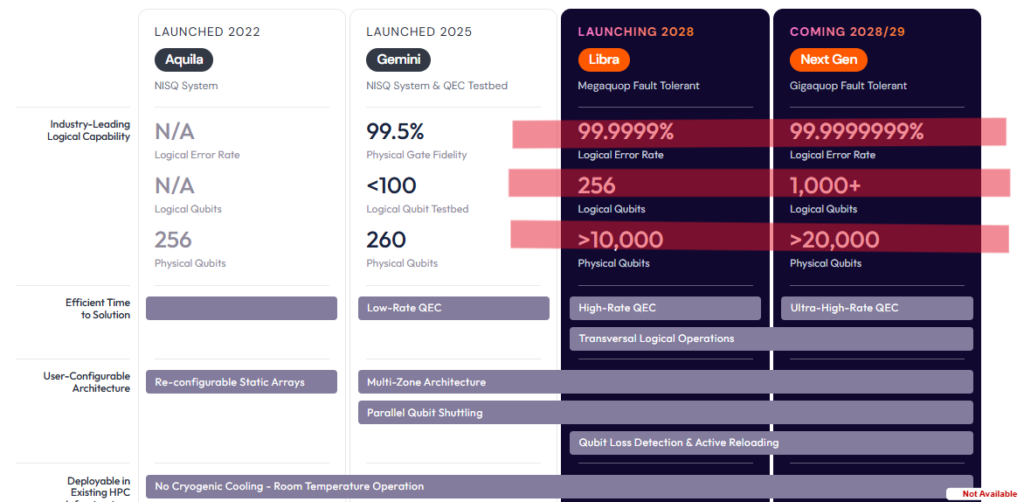1024x502 pixels.
Task: Click Qubit Loss Detection & Active Reloading
Action: click(x=771, y=443)
